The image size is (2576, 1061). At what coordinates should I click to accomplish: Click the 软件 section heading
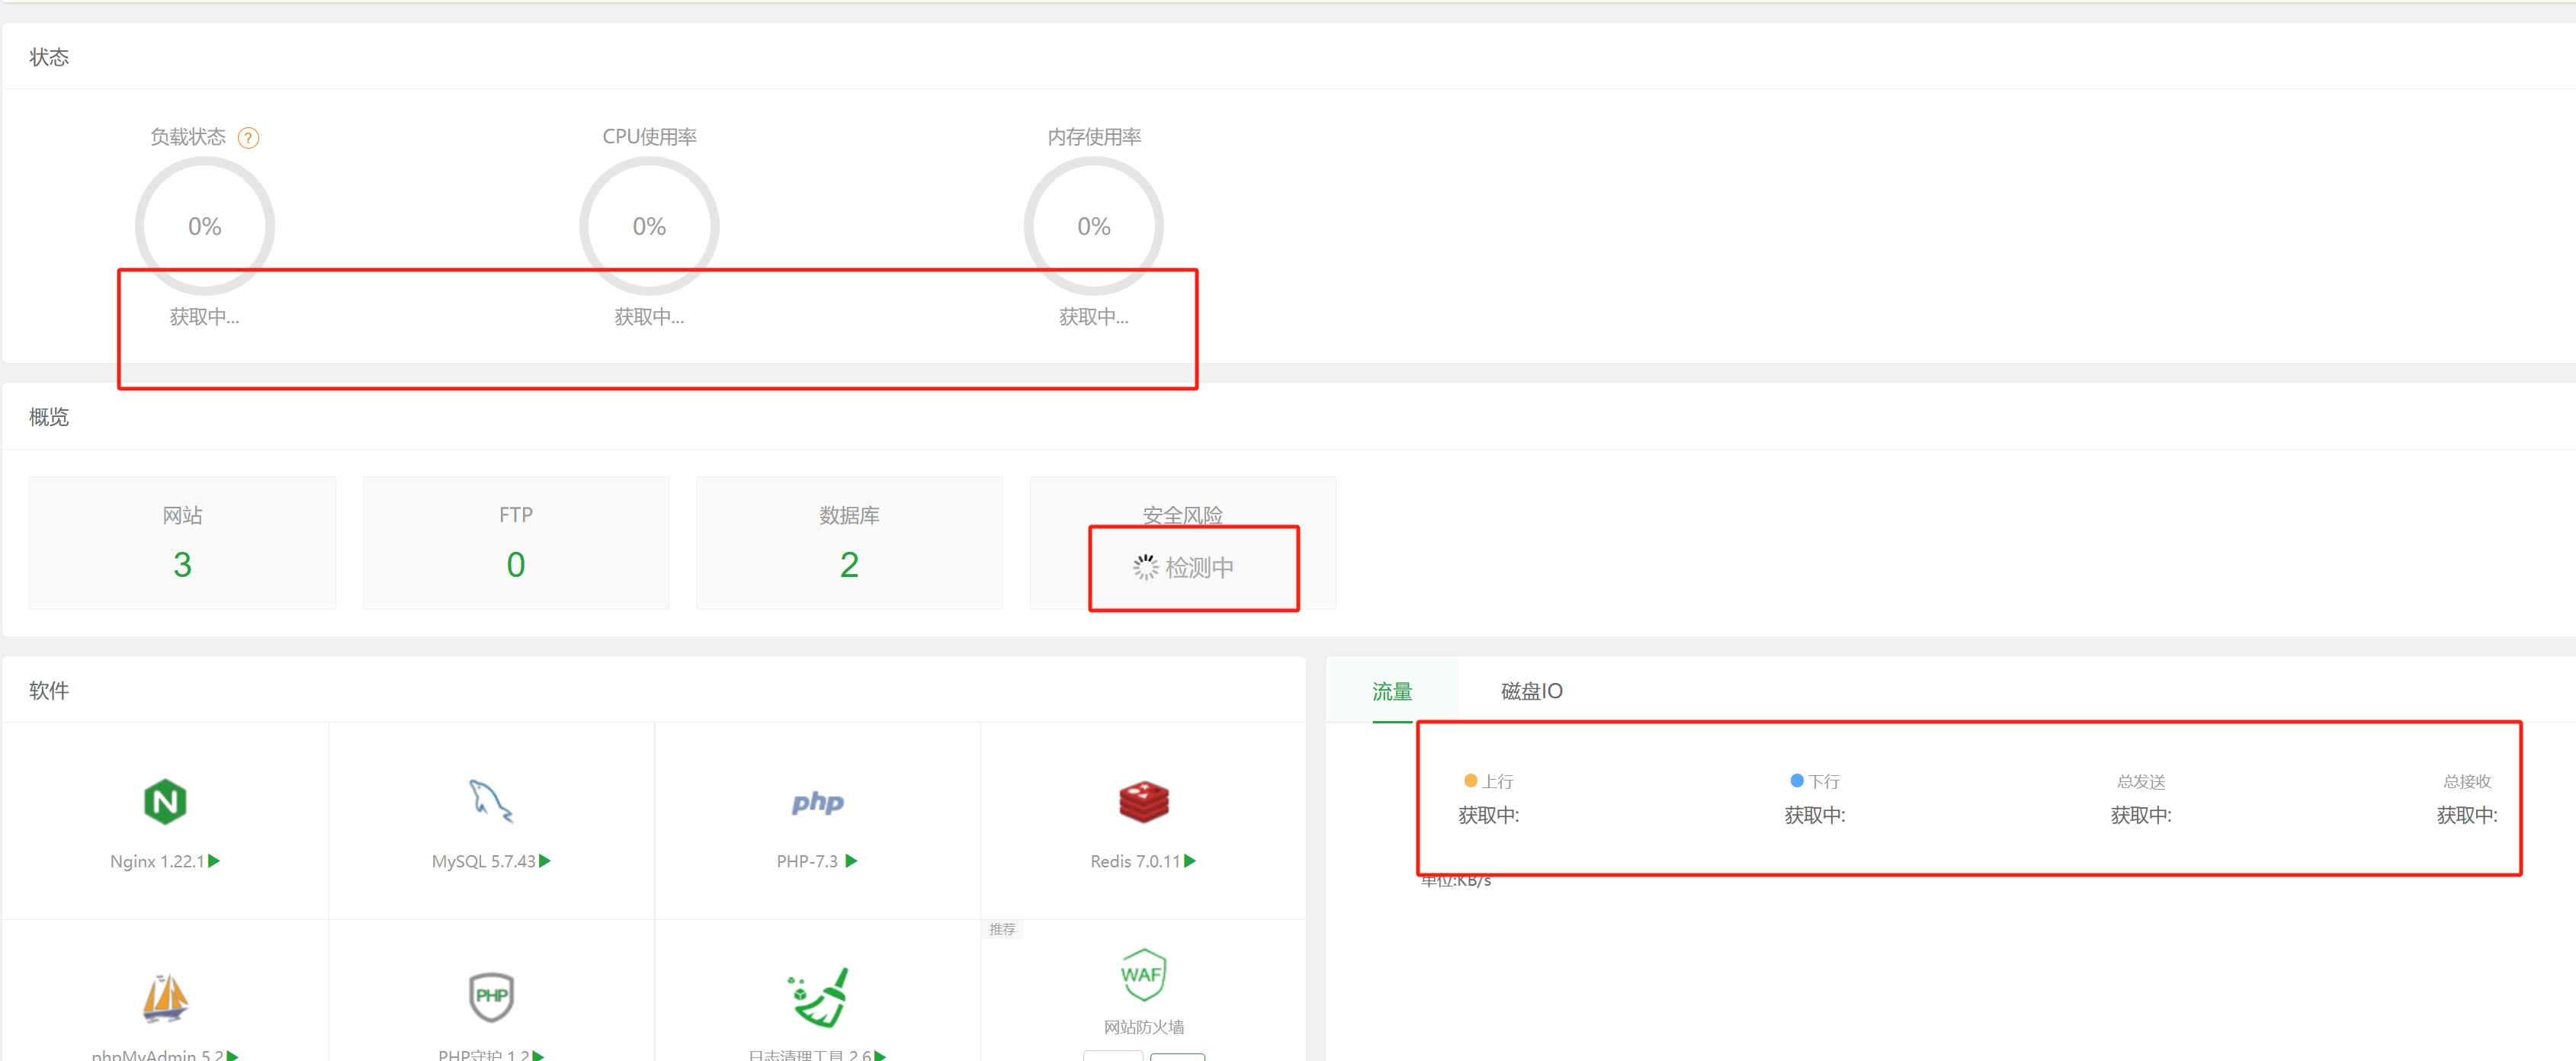click(x=49, y=690)
